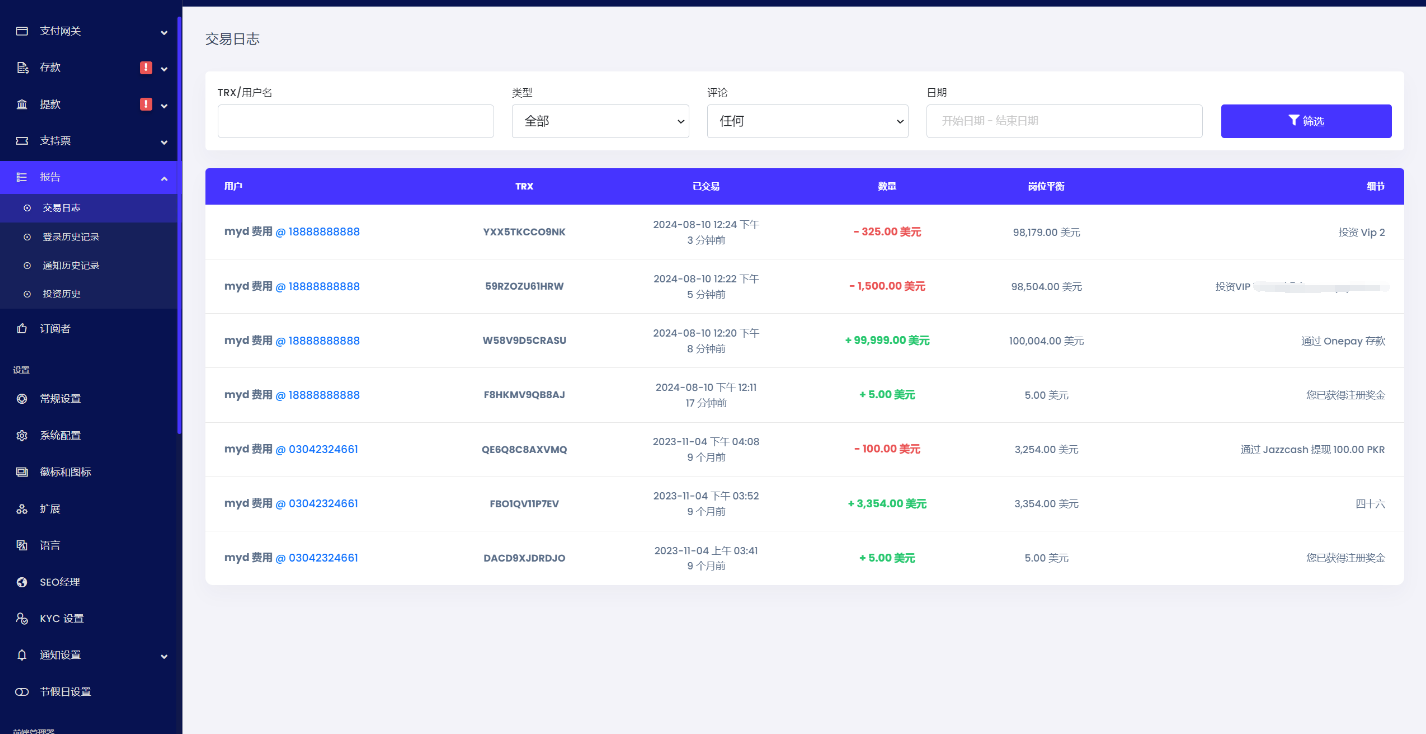This screenshot has height=734, width=1426.
Task: Click the notification settings bell icon
Action: 22,655
